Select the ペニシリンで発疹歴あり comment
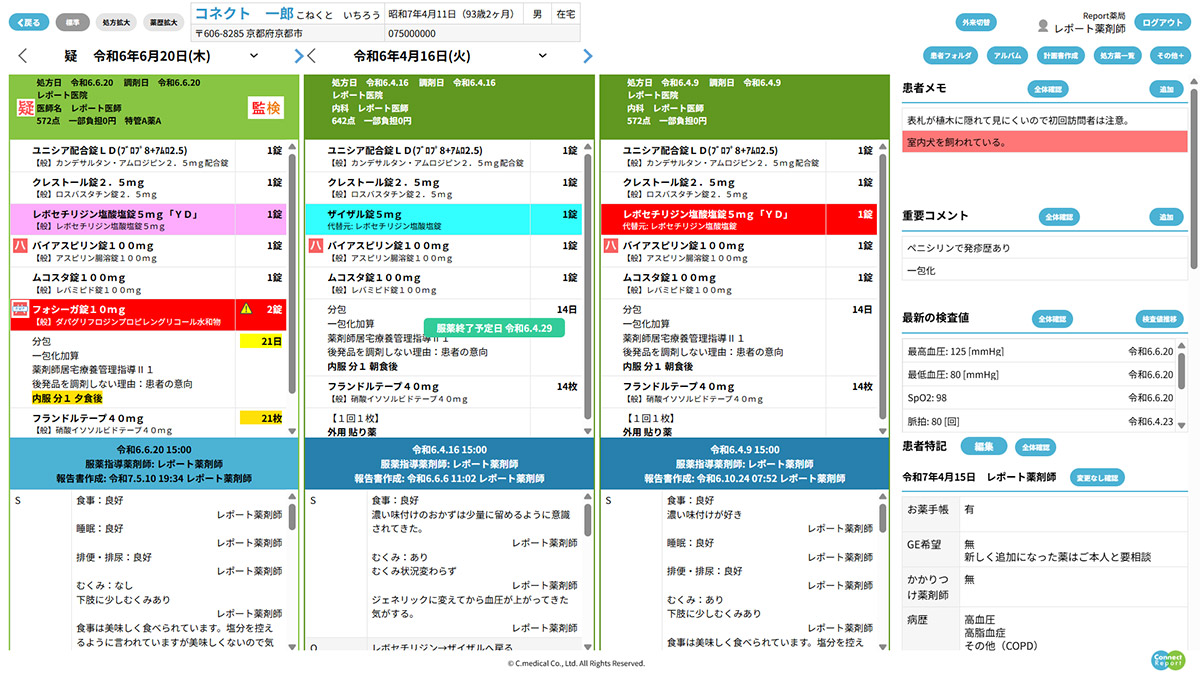This screenshot has height=676, width=1200. [x=1044, y=248]
